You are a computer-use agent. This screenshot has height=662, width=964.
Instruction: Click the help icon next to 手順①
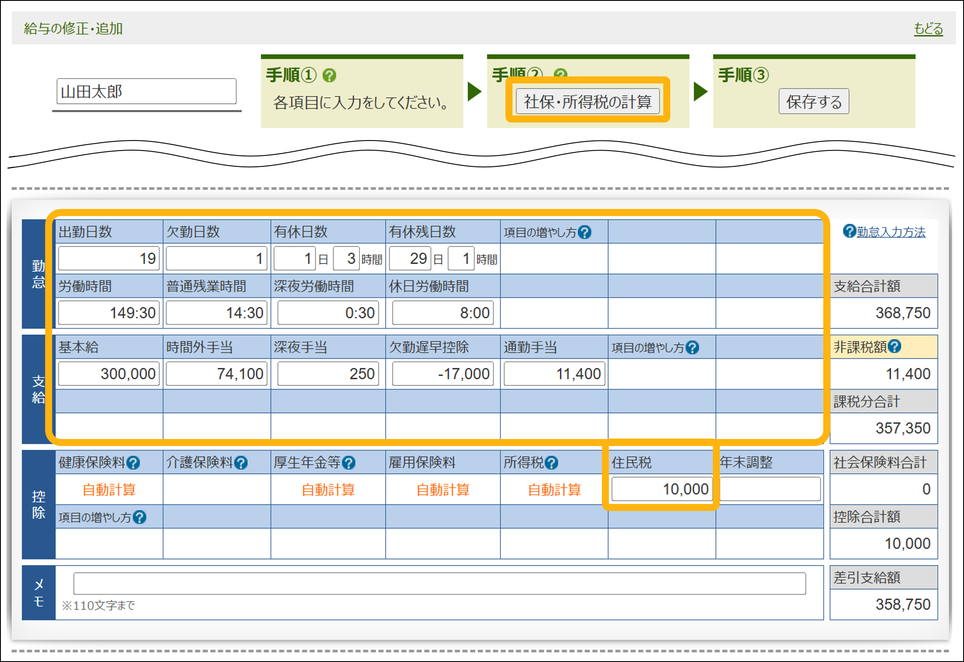[x=330, y=76]
